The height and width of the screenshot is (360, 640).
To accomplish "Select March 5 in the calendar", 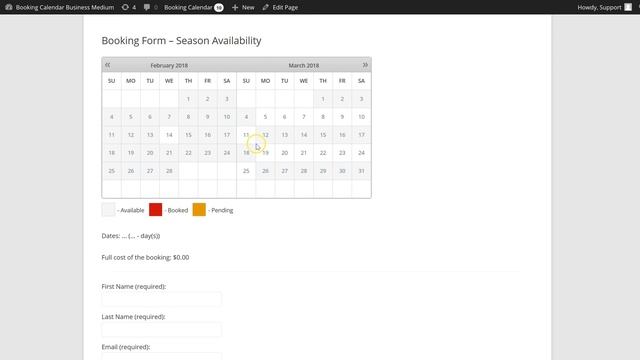I will point(265,117).
